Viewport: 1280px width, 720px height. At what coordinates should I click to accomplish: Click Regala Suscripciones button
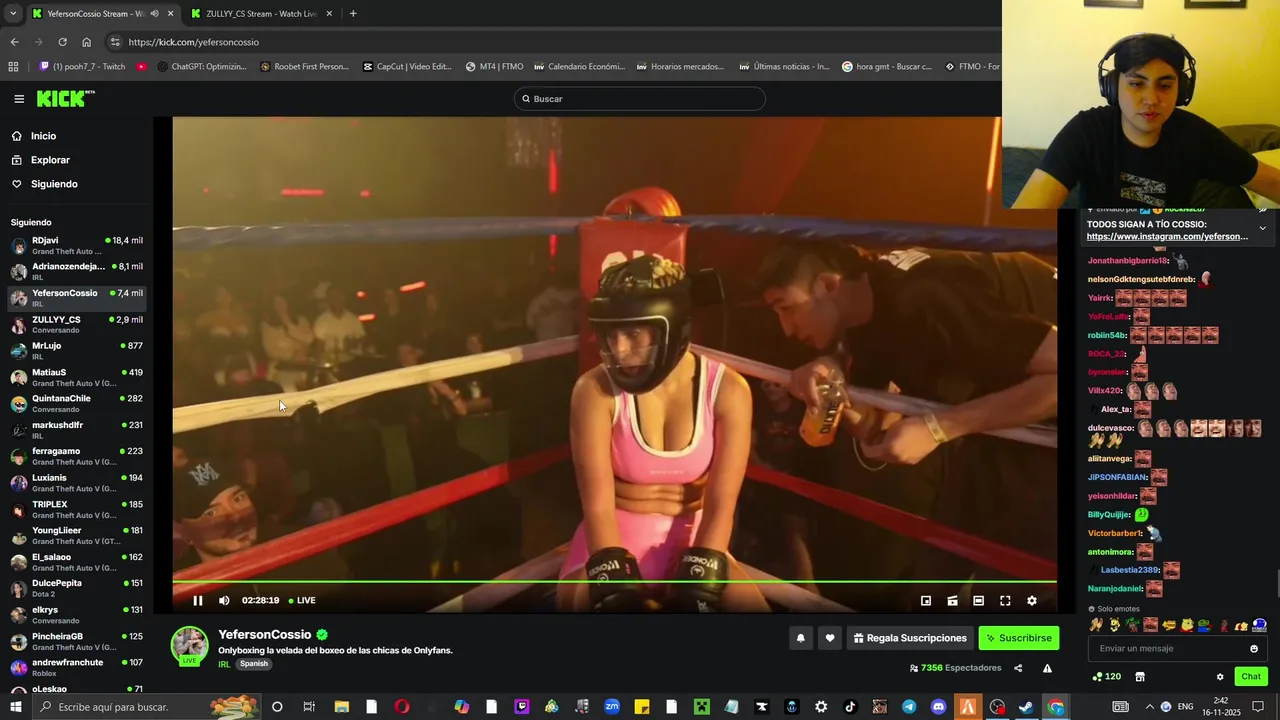(x=910, y=638)
